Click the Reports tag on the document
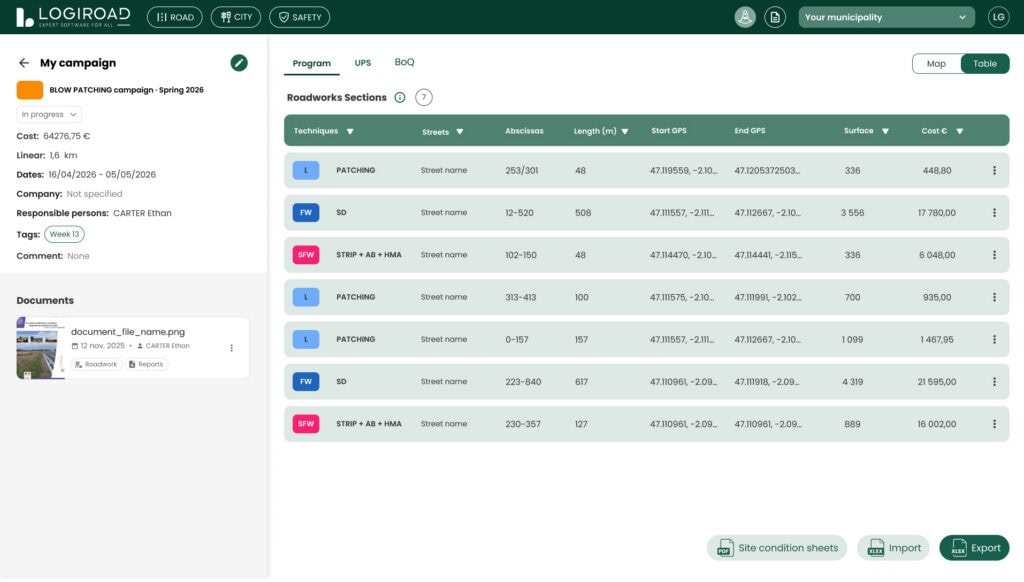1024x582 pixels. tap(146, 364)
